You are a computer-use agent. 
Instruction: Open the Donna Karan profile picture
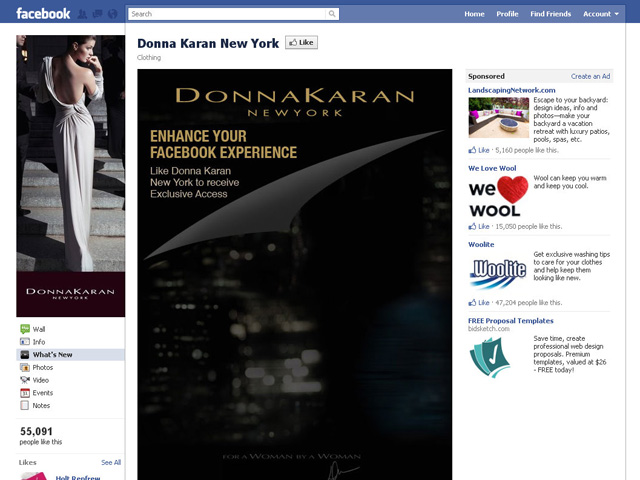click(71, 176)
